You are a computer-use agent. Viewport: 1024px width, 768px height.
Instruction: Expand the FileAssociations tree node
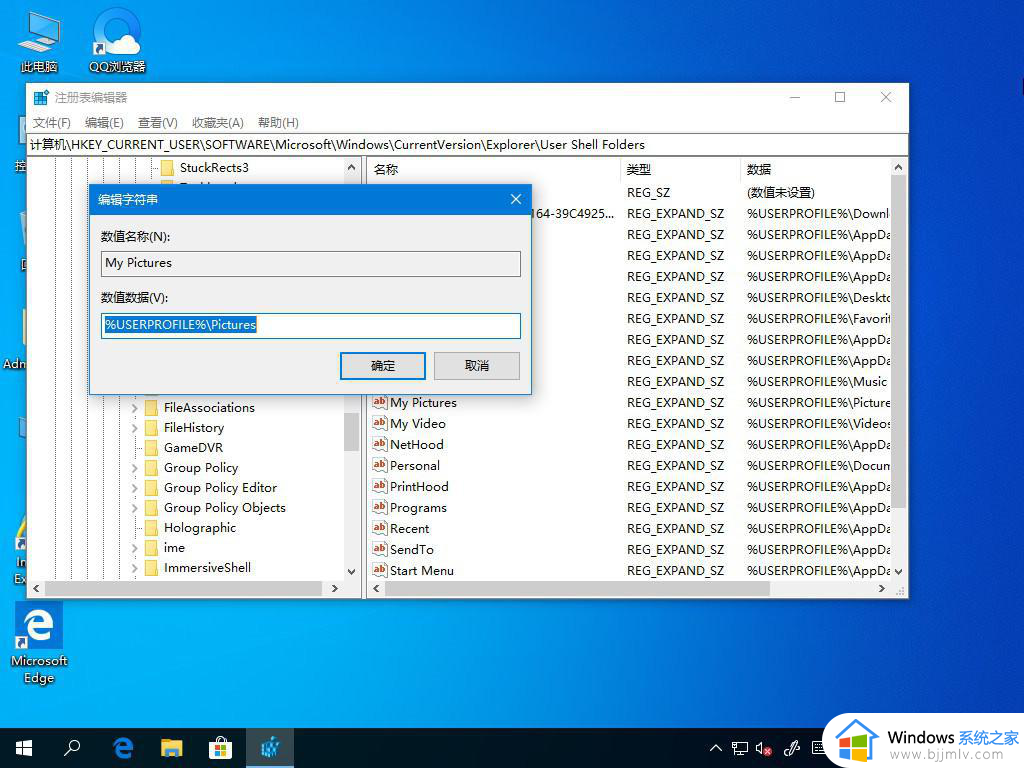[x=135, y=408]
